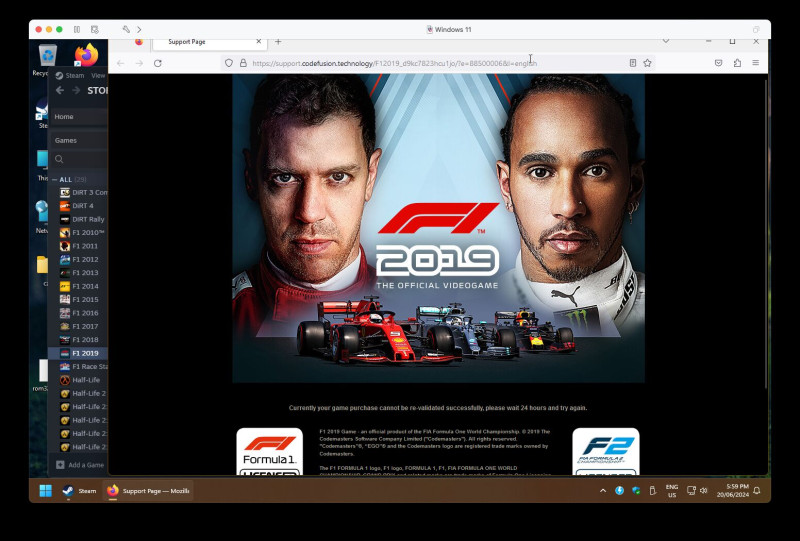Select F1 2015 in Steam library
Image resolution: width=800 pixels, height=541 pixels.
tap(79, 300)
